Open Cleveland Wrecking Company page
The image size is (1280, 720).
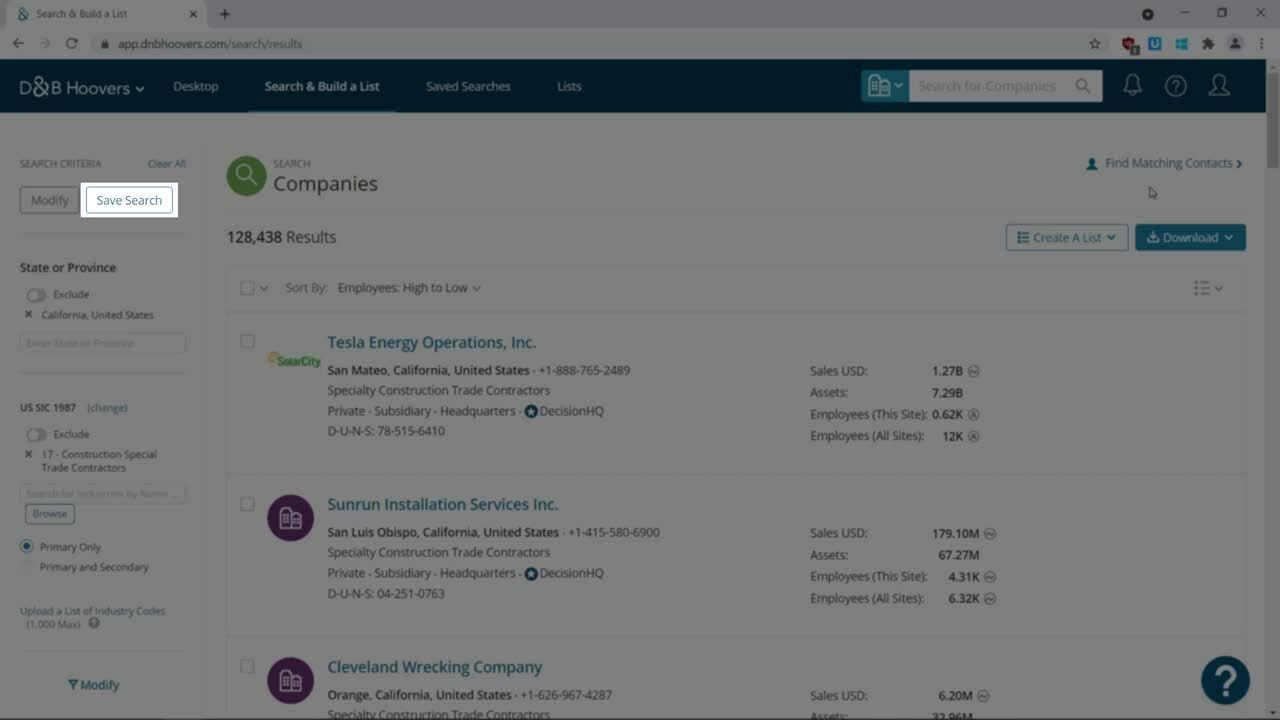click(435, 667)
